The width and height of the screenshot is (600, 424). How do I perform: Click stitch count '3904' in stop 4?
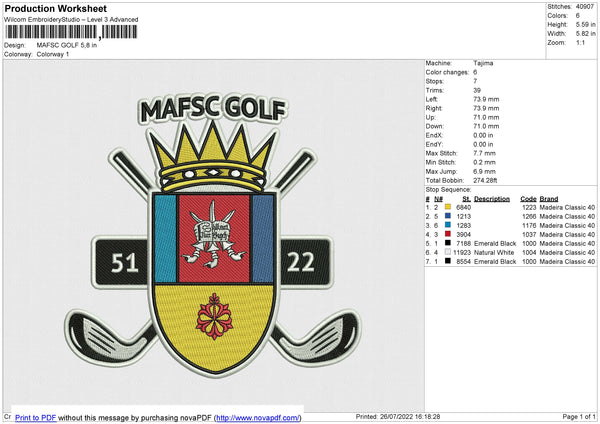(463, 235)
